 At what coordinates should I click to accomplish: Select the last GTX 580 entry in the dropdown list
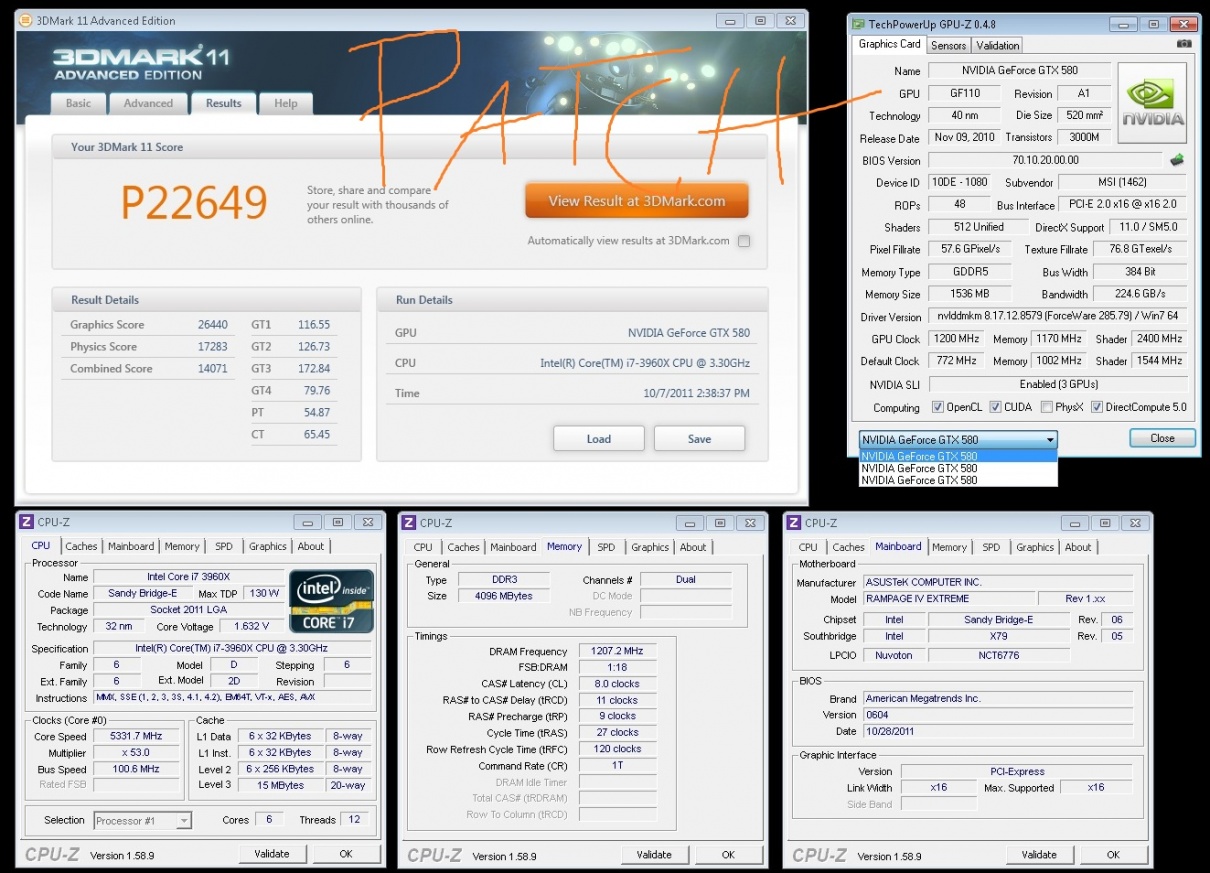pyautogui.click(x=919, y=480)
